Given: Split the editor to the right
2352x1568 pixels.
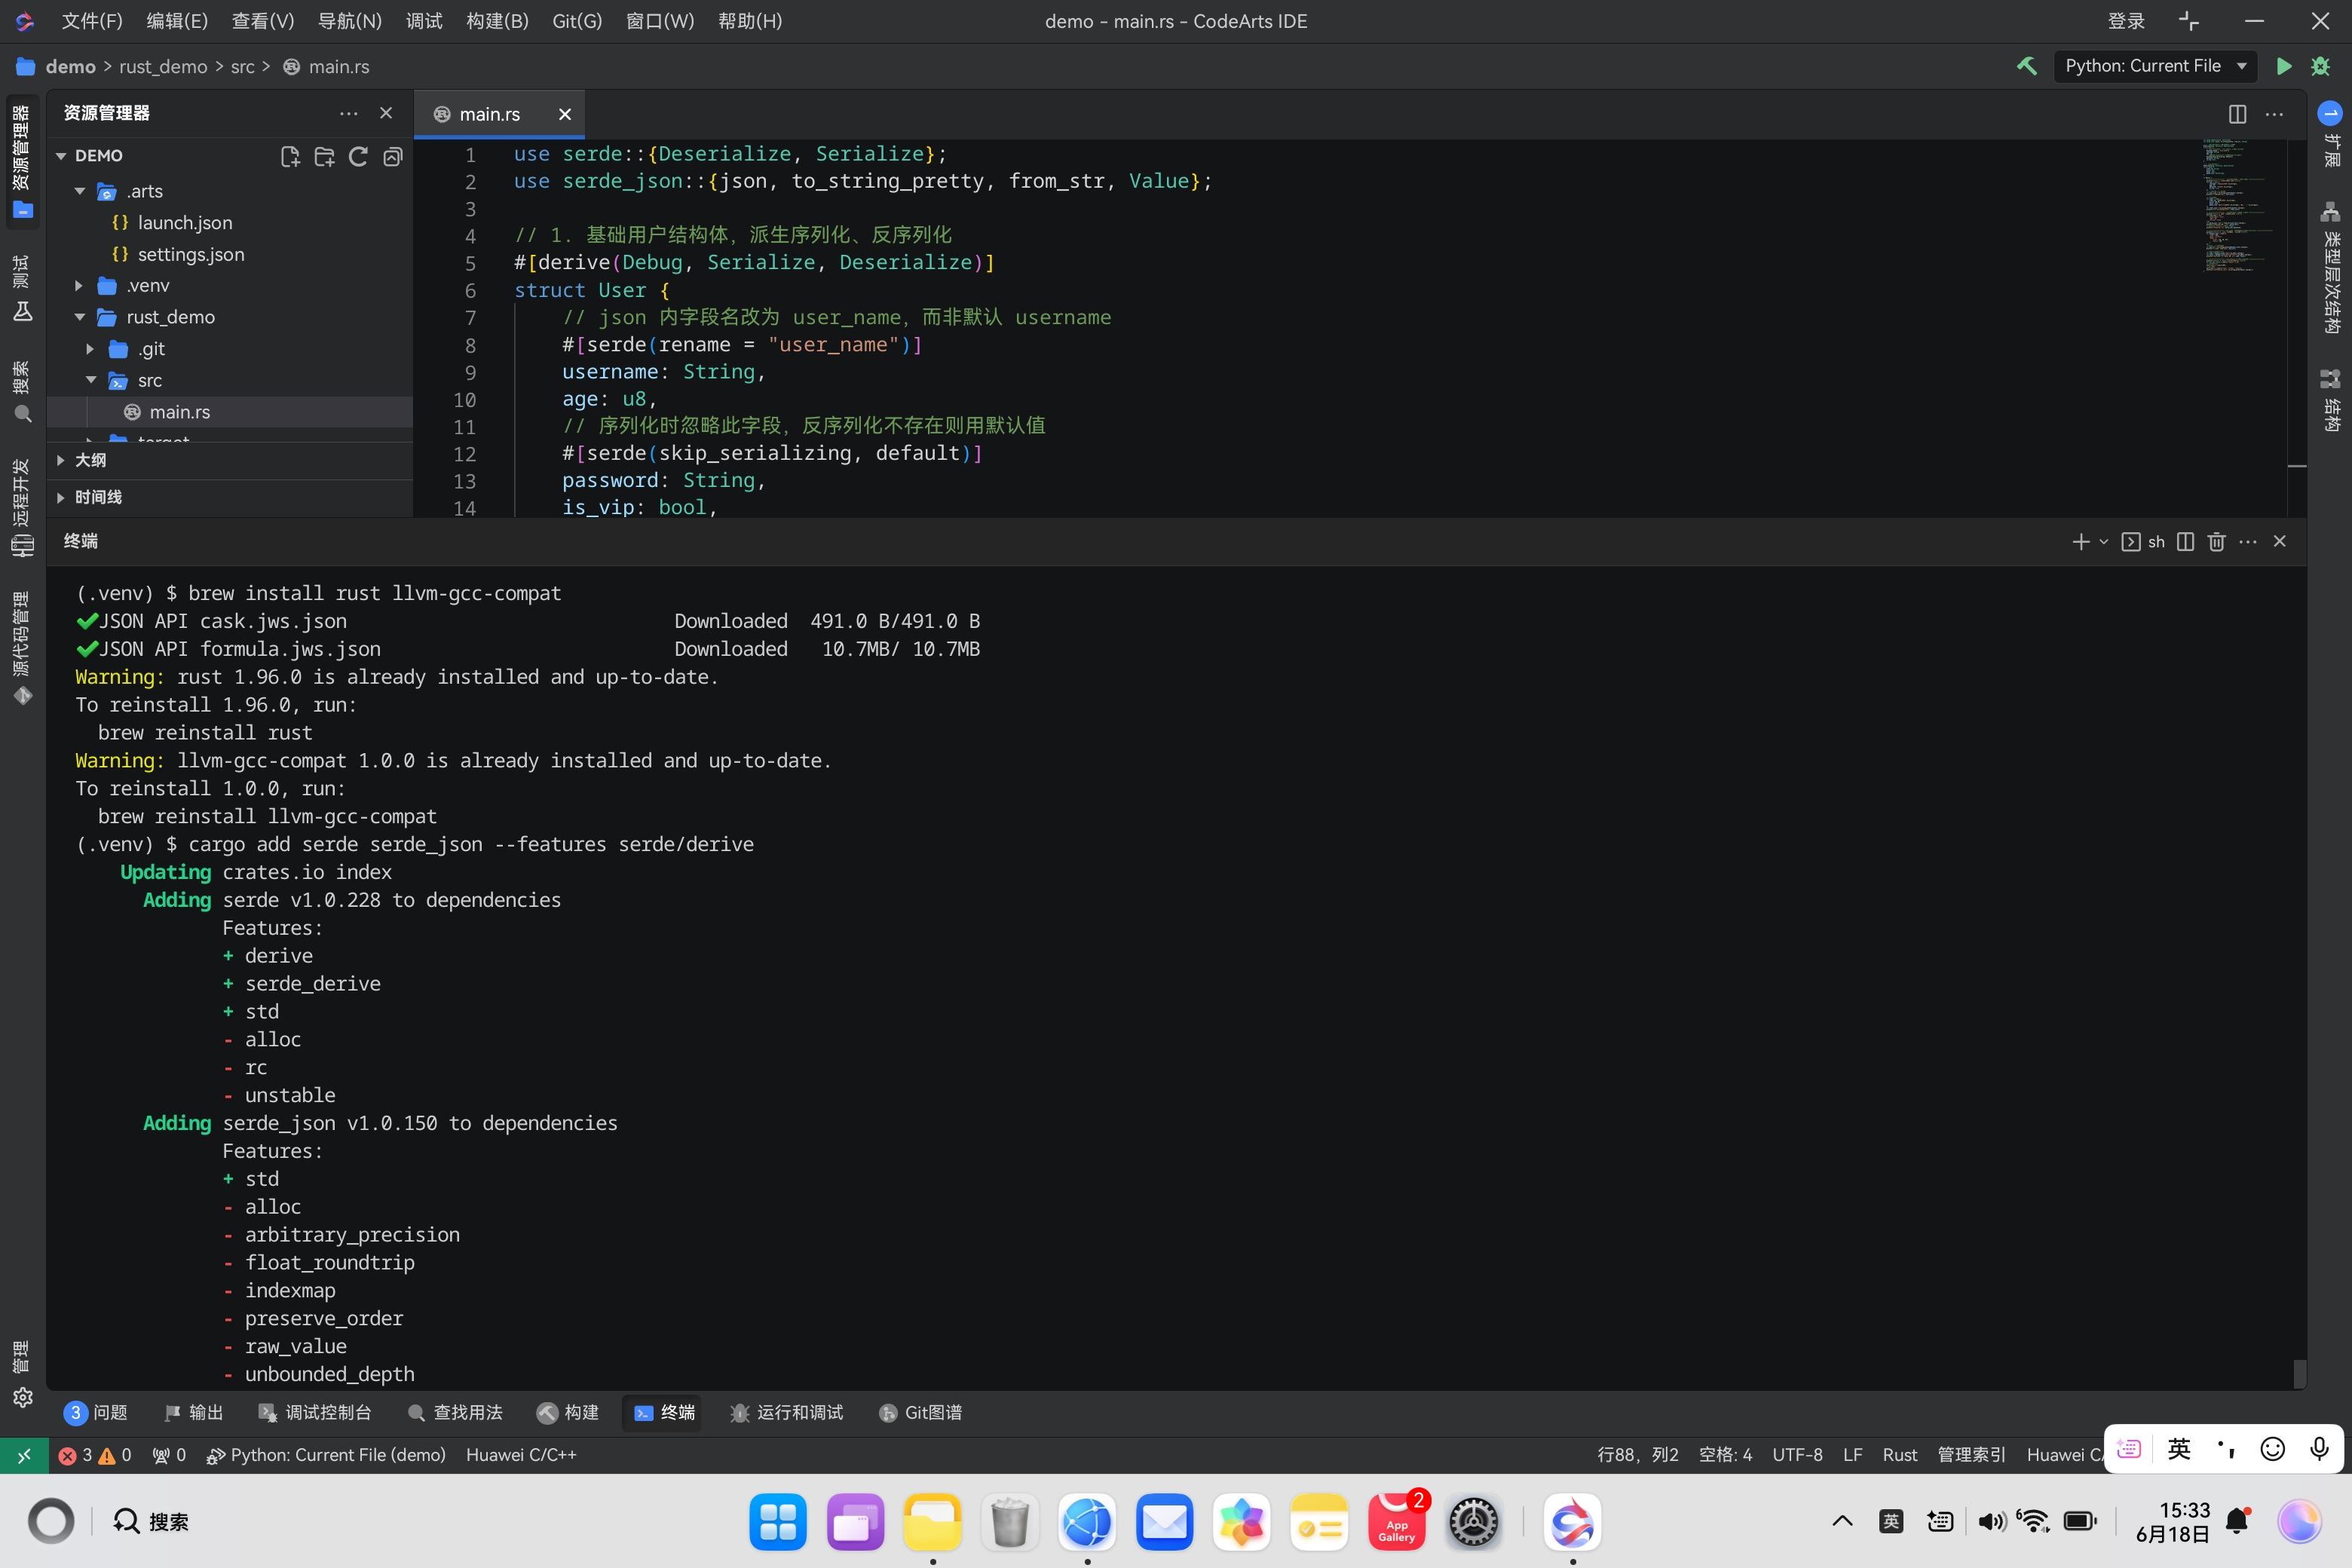Looking at the screenshot, I should tap(2237, 114).
